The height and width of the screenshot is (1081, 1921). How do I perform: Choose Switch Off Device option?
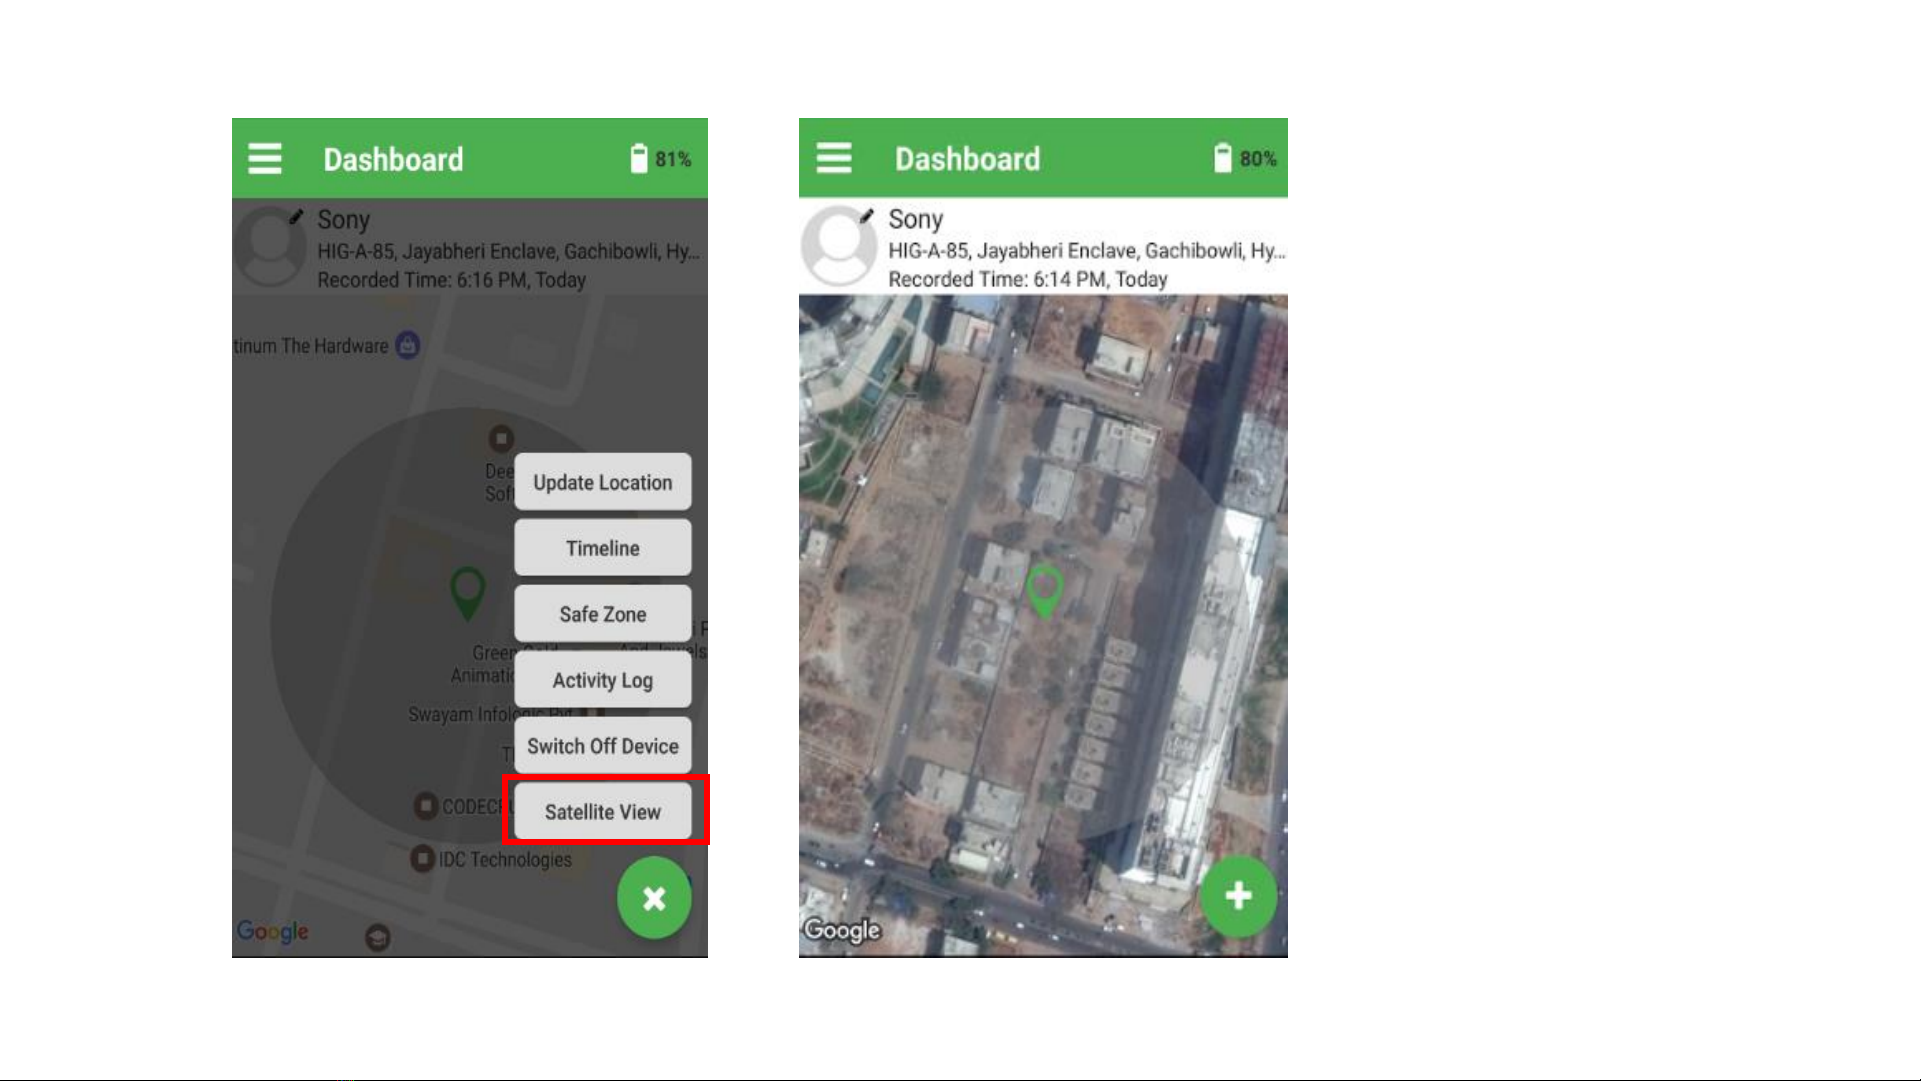click(603, 746)
